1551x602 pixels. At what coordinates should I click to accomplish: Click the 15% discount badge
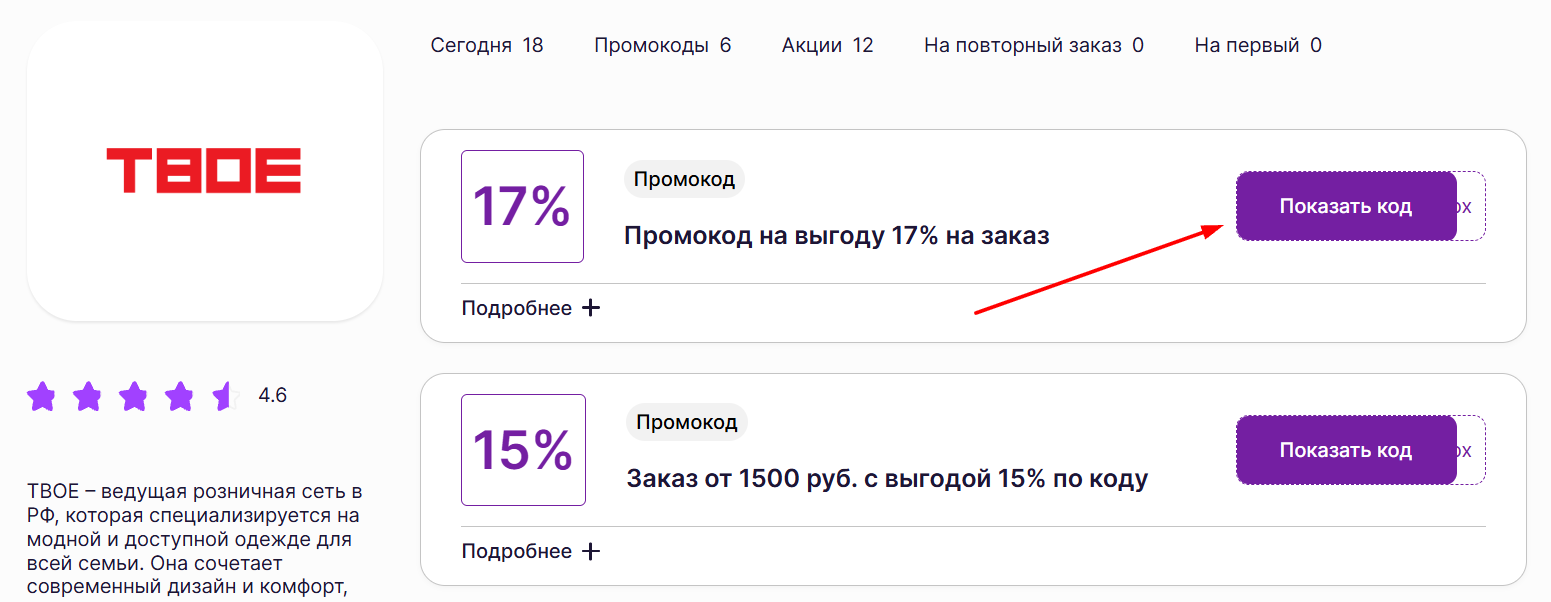coord(522,450)
